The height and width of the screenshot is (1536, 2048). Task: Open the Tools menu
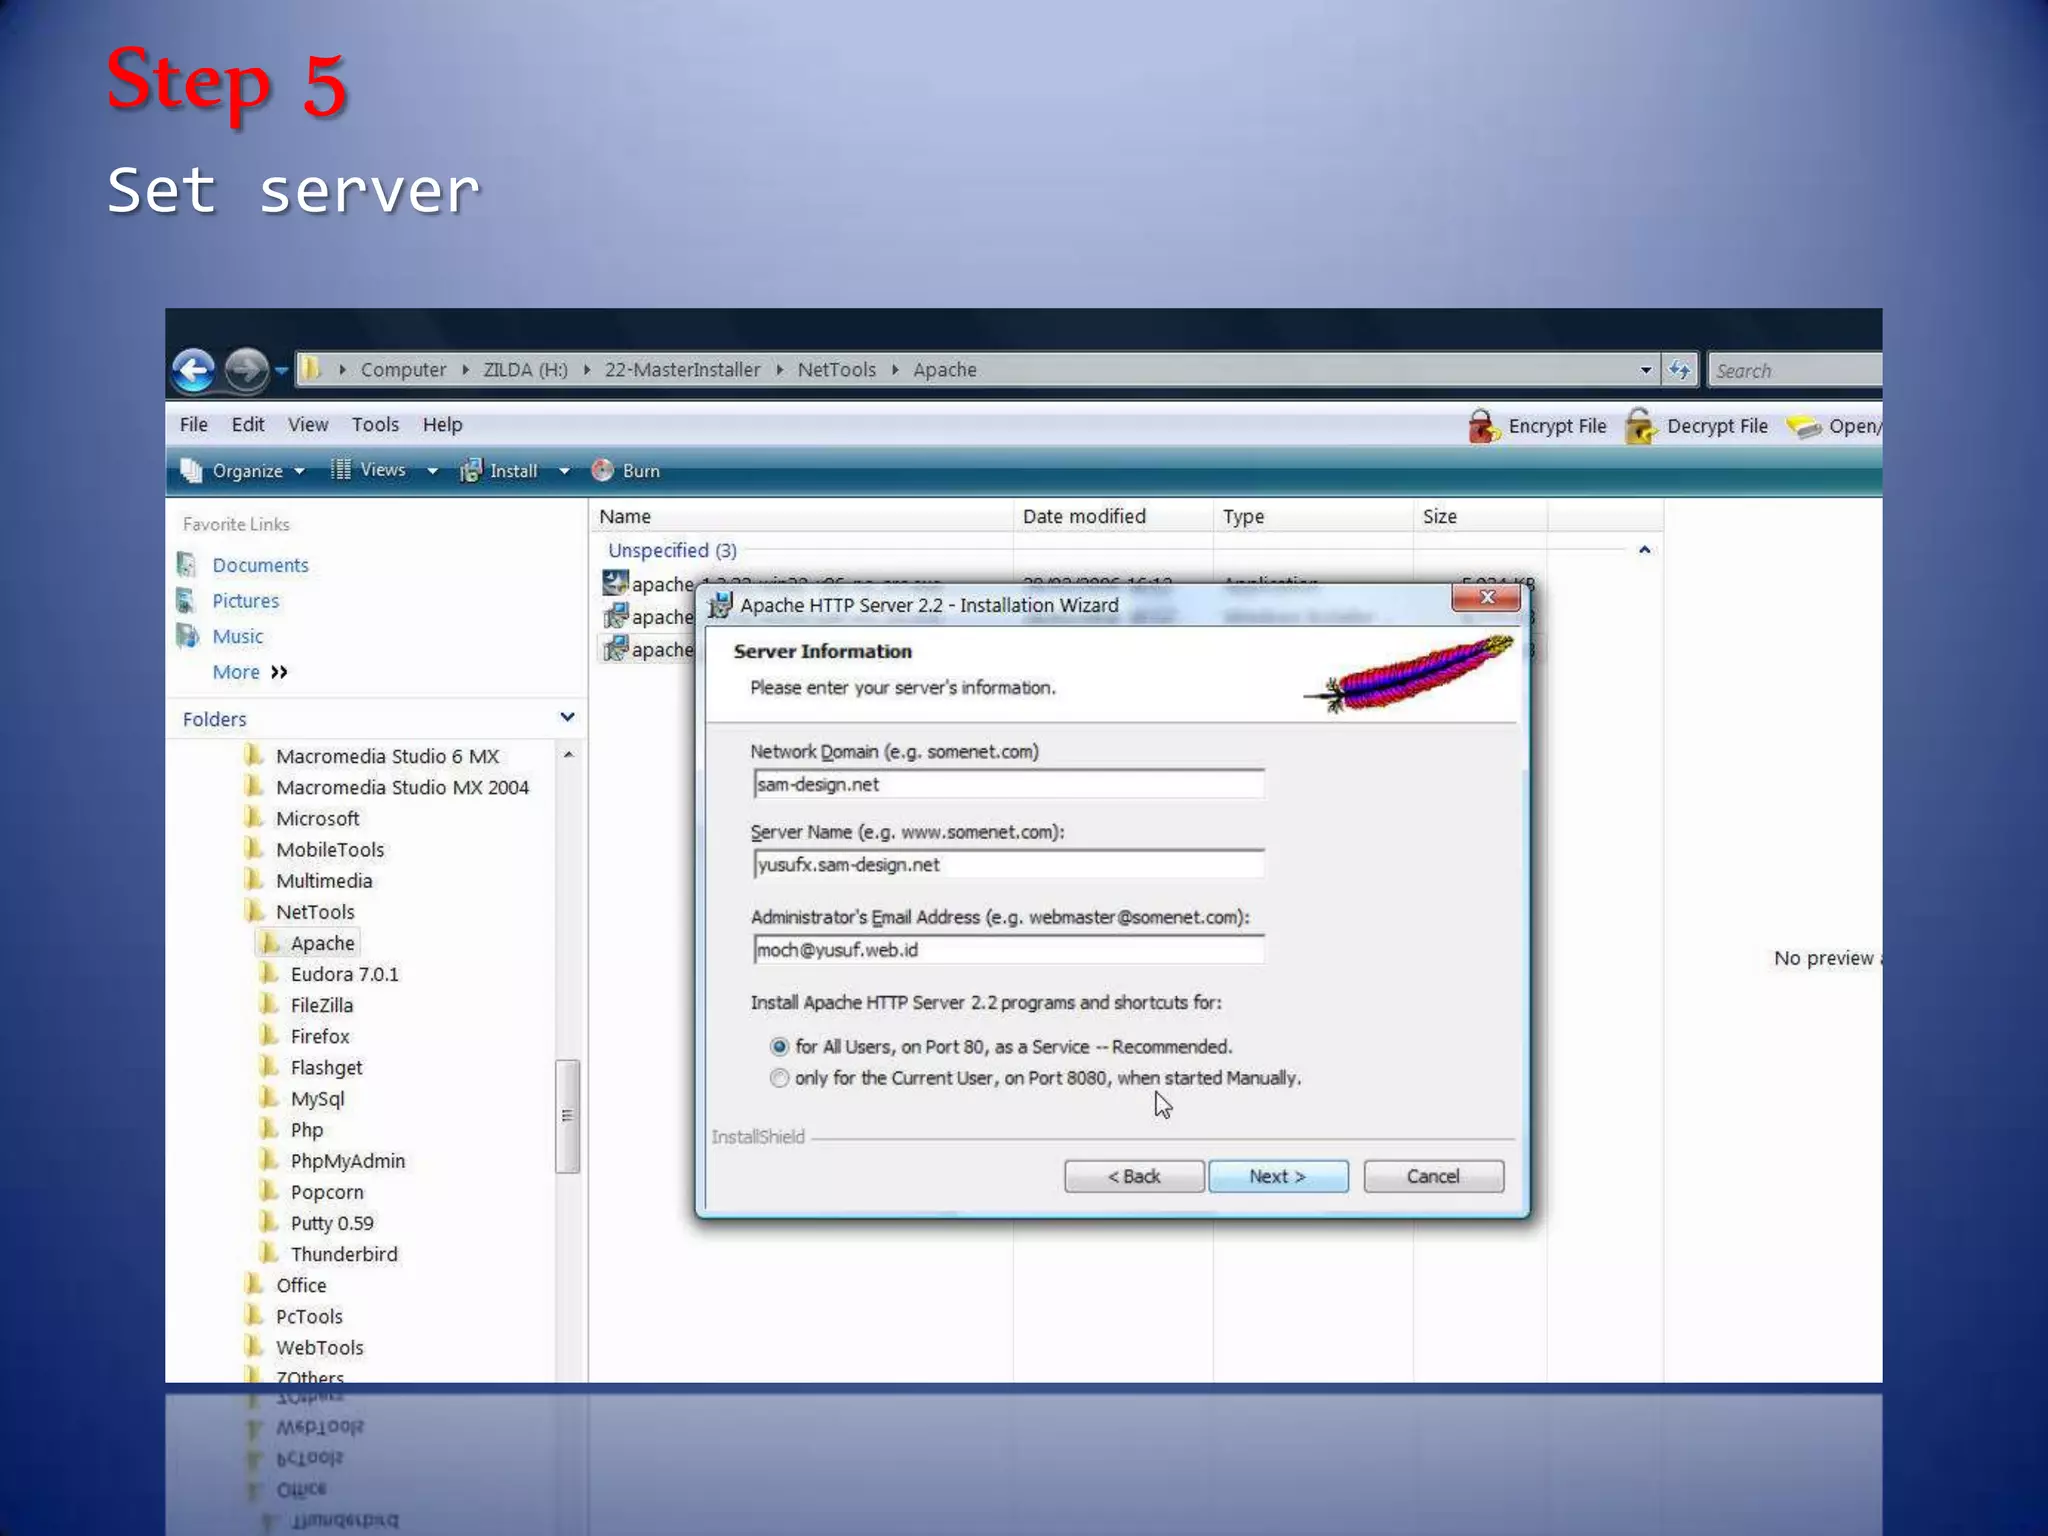(x=375, y=424)
